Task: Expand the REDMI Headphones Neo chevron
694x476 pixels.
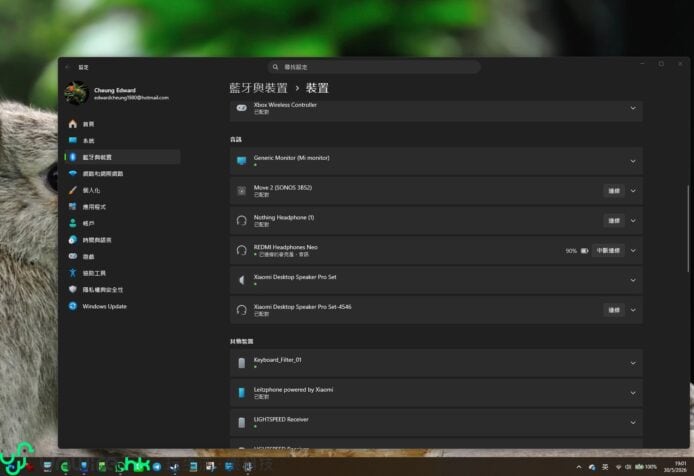Action: [x=633, y=251]
